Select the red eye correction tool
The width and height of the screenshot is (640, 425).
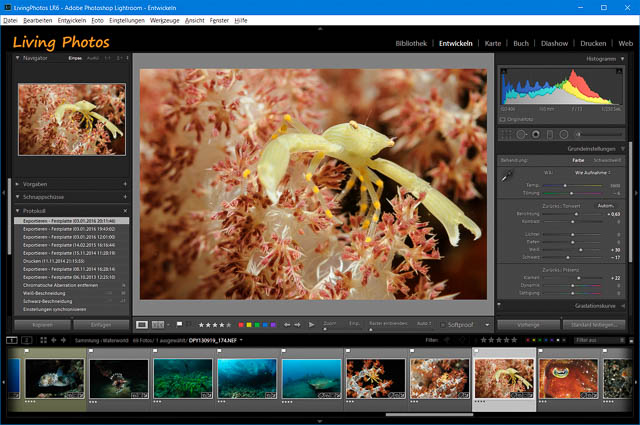pos(536,134)
